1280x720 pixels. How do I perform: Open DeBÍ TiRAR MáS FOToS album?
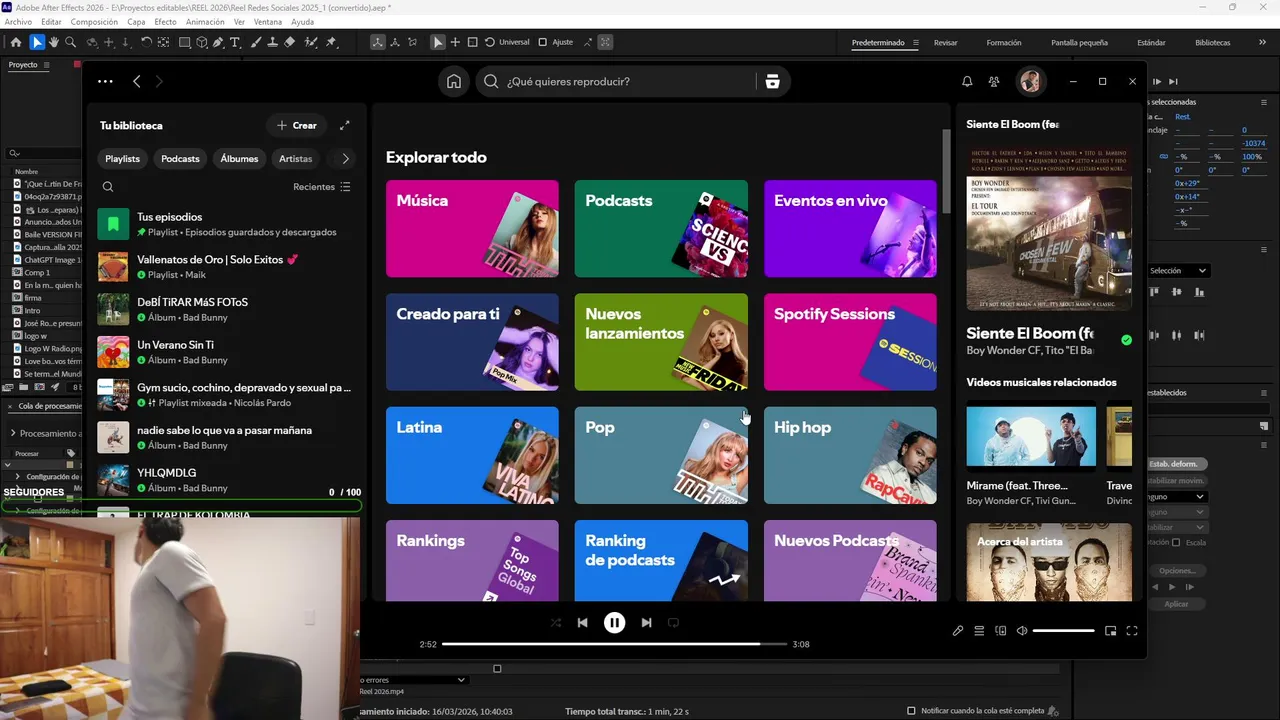point(225,309)
